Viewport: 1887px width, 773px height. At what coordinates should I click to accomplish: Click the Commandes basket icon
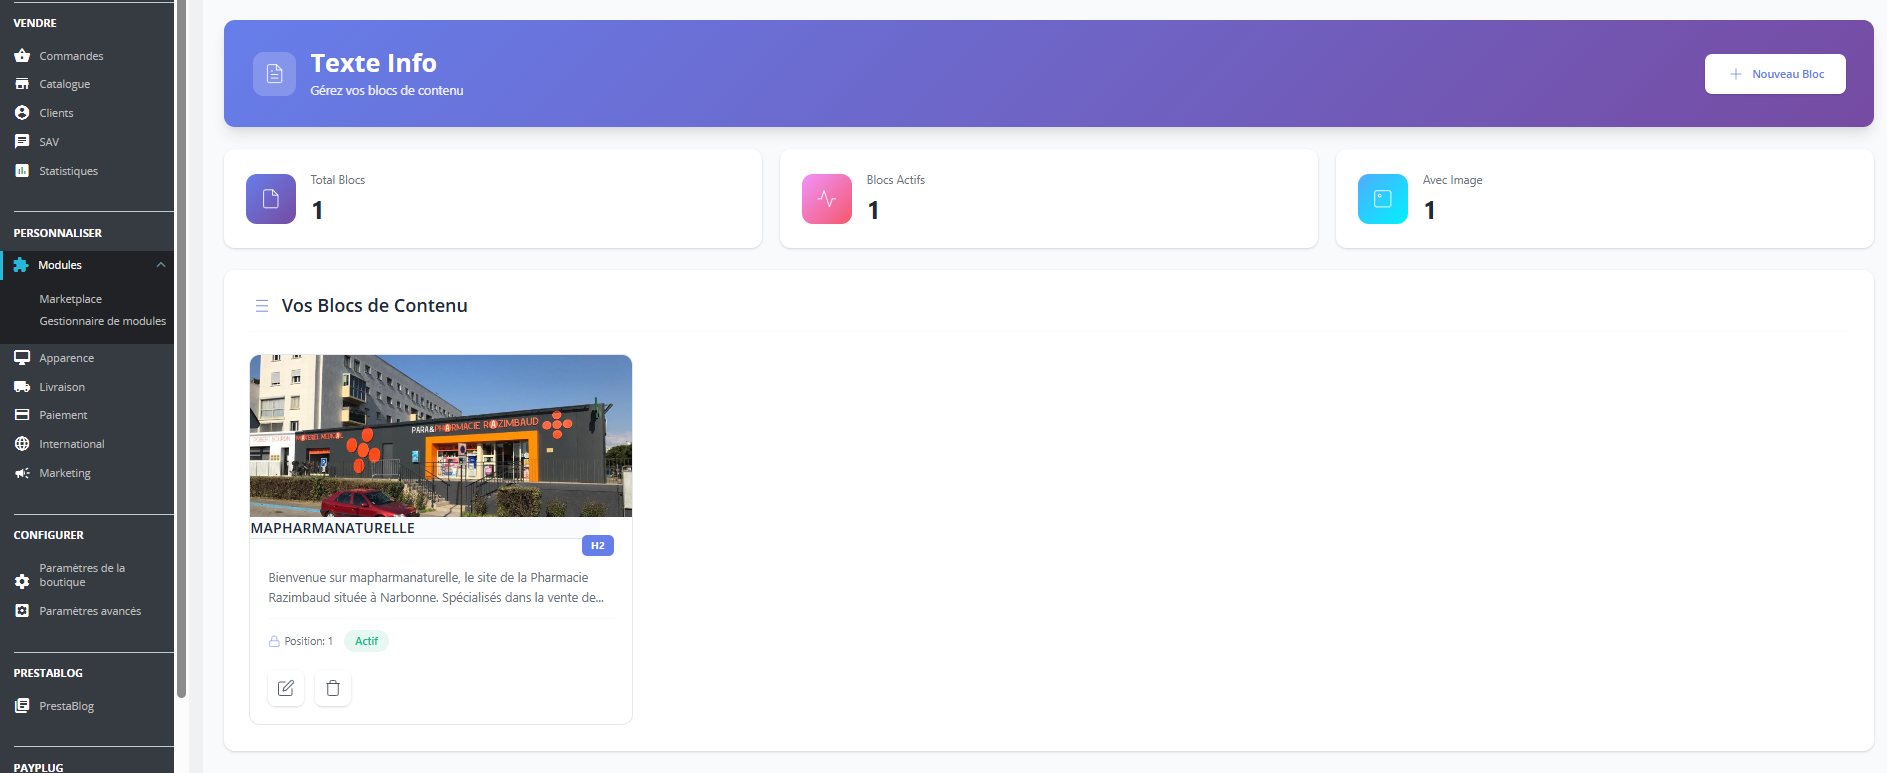click(x=22, y=56)
